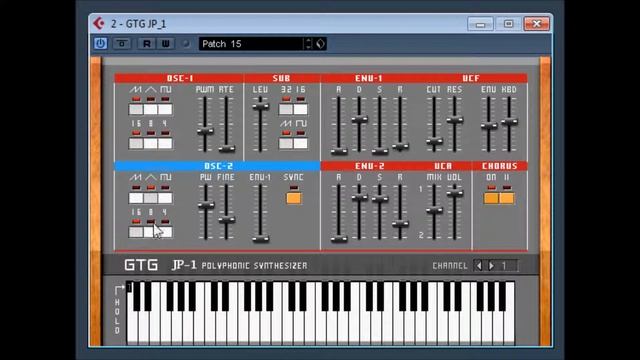Click the ENV-2 release slider handle
The height and width of the screenshot is (360, 640).
tap(400, 224)
